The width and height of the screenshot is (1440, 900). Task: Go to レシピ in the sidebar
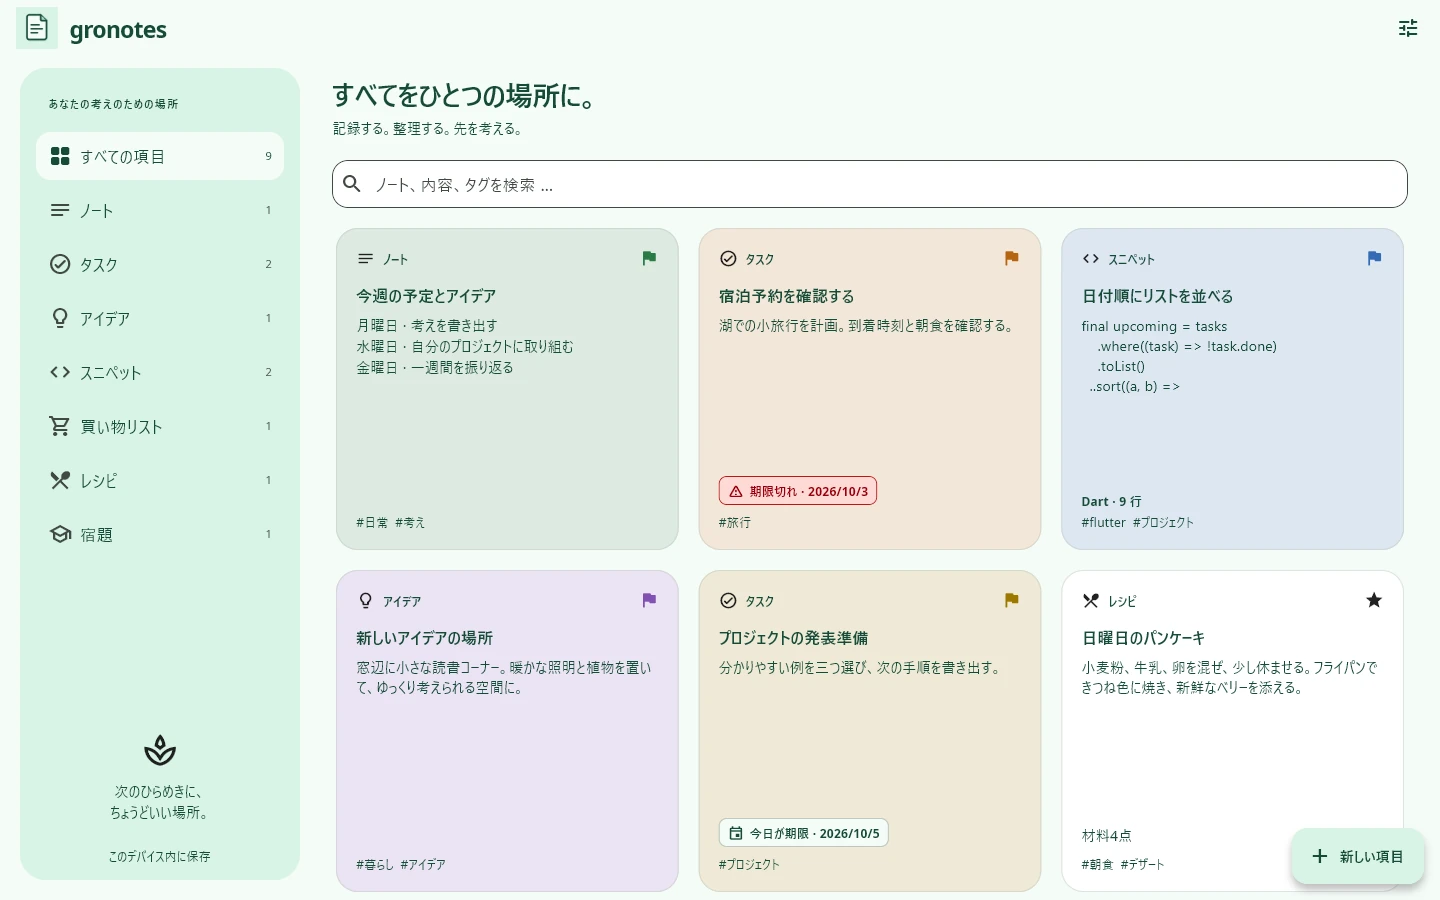pos(160,480)
